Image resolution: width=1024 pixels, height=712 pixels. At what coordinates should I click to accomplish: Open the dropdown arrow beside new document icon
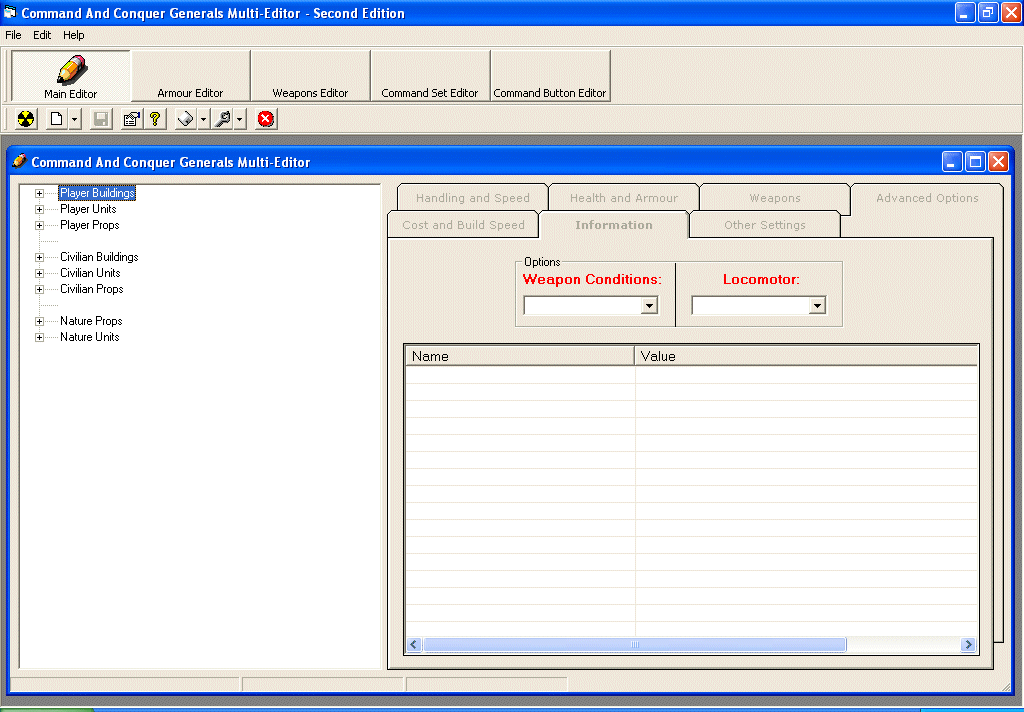pyautogui.click(x=74, y=119)
